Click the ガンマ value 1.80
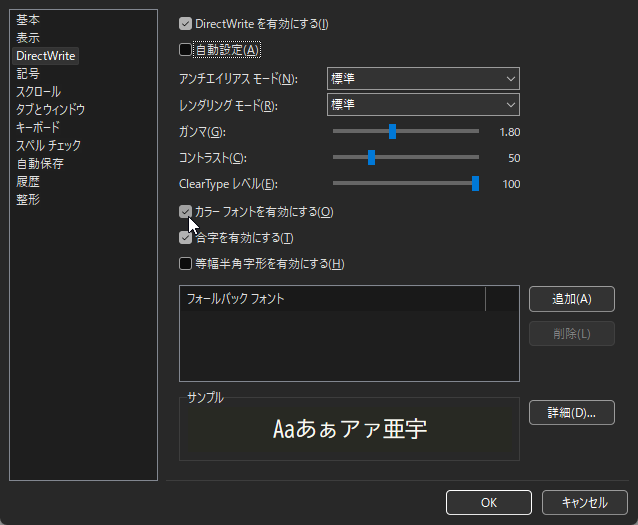The width and height of the screenshot is (638, 525). coord(509,132)
